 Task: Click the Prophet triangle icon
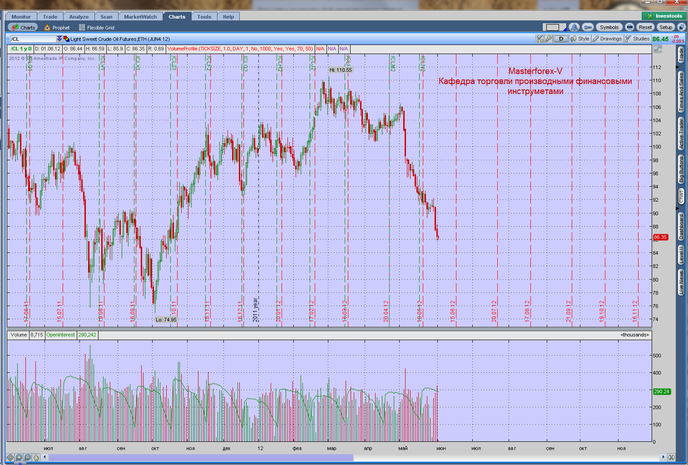(47, 28)
